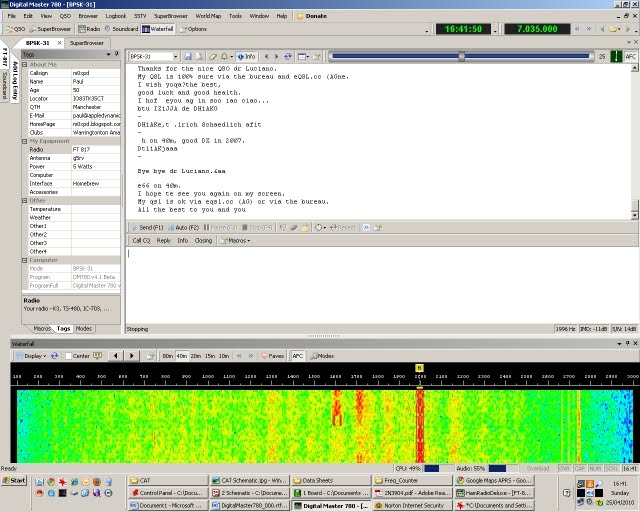Open the Tools menu
This screenshot has width=640, height=512.
[235, 16]
